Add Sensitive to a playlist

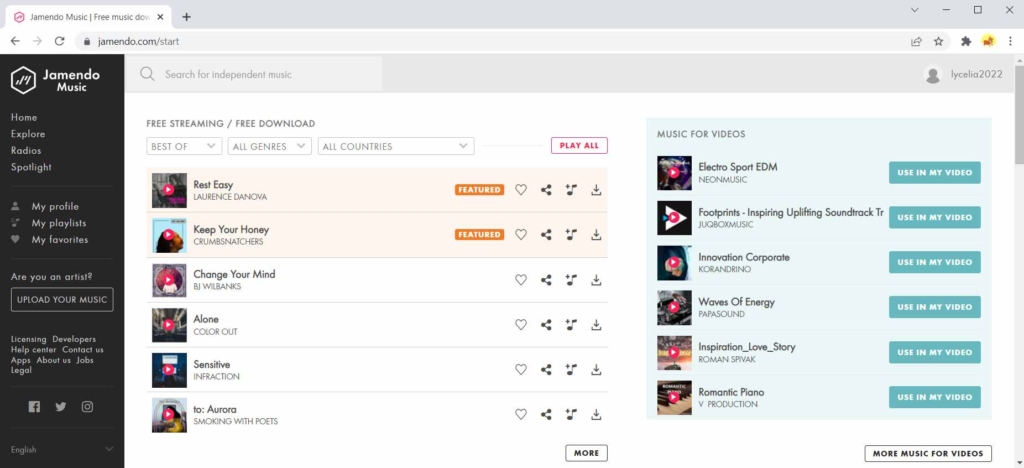pyautogui.click(x=571, y=369)
